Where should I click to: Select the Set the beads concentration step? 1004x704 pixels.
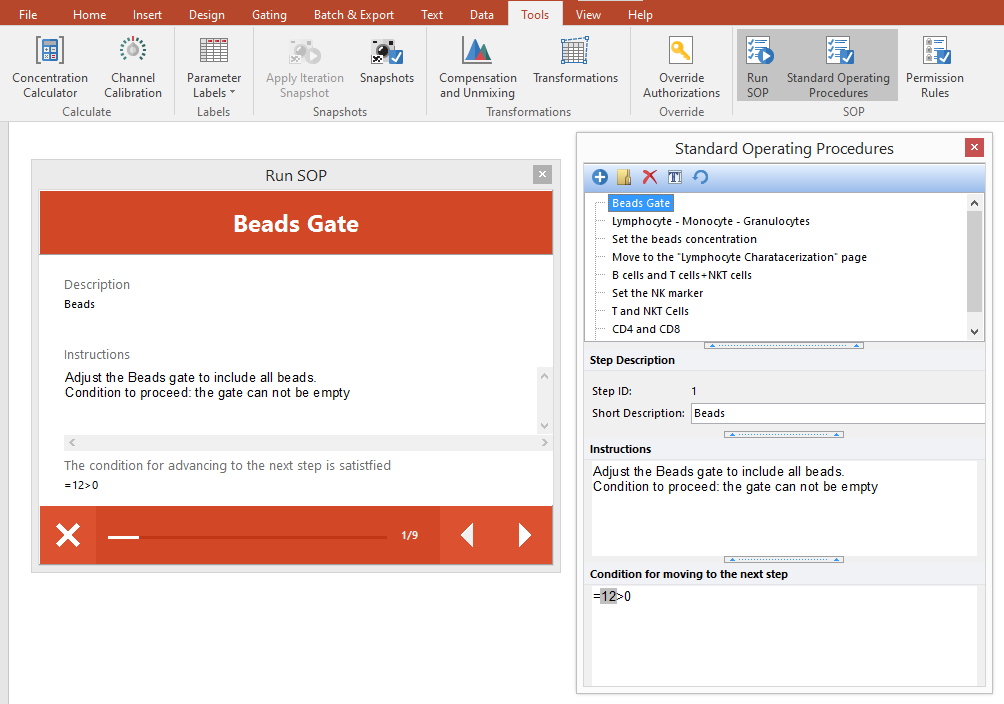coord(684,239)
